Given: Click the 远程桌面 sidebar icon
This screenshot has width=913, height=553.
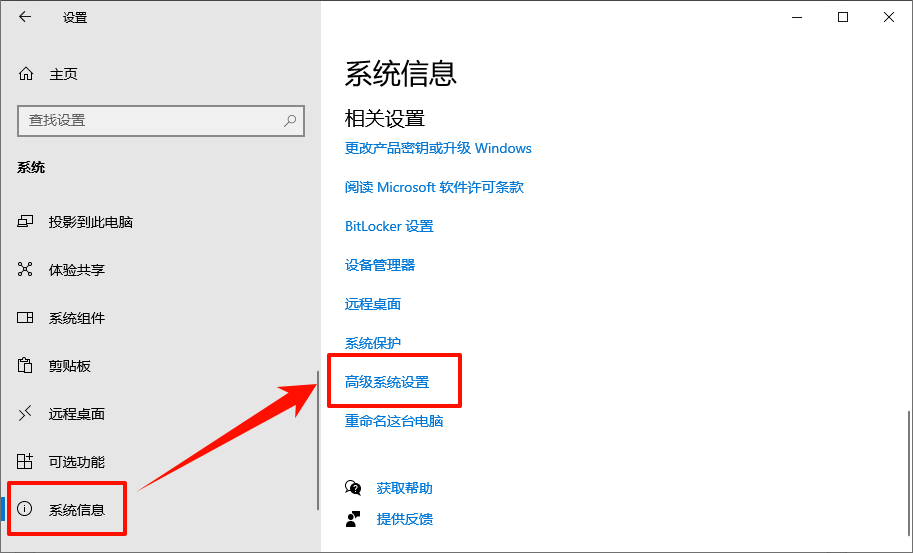Looking at the screenshot, I should pos(25,413).
